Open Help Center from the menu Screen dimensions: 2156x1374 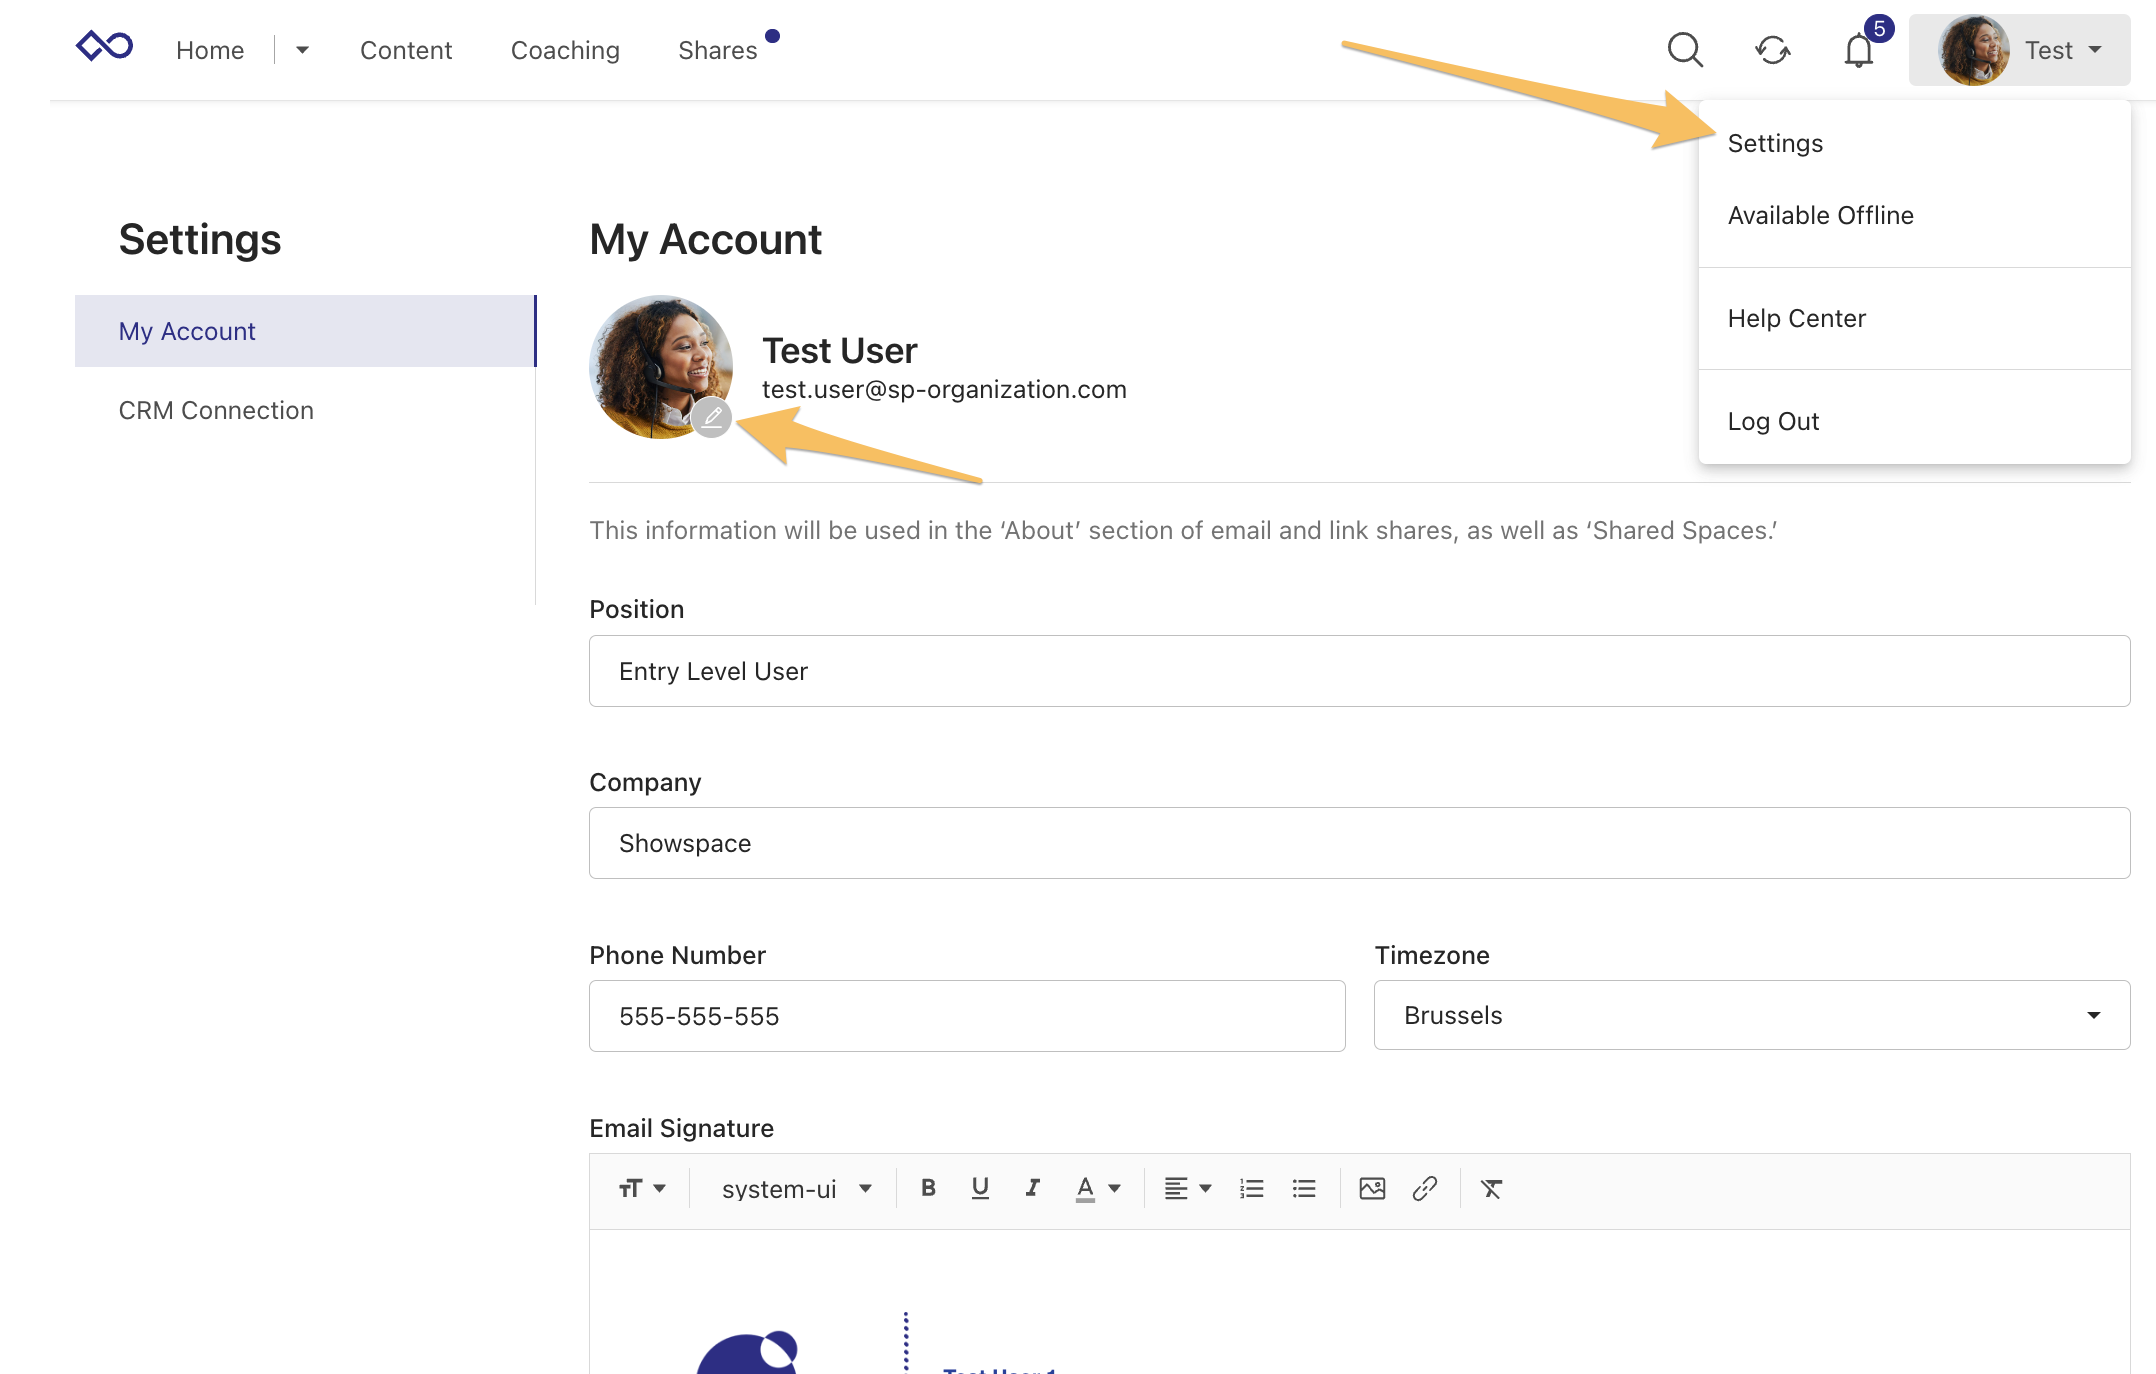click(1796, 318)
